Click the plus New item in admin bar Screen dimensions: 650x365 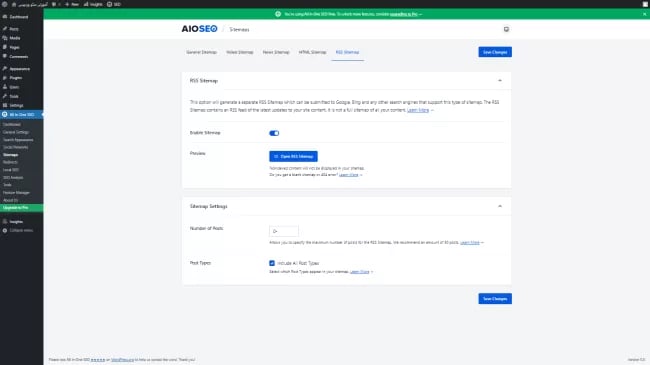click(x=72, y=4)
